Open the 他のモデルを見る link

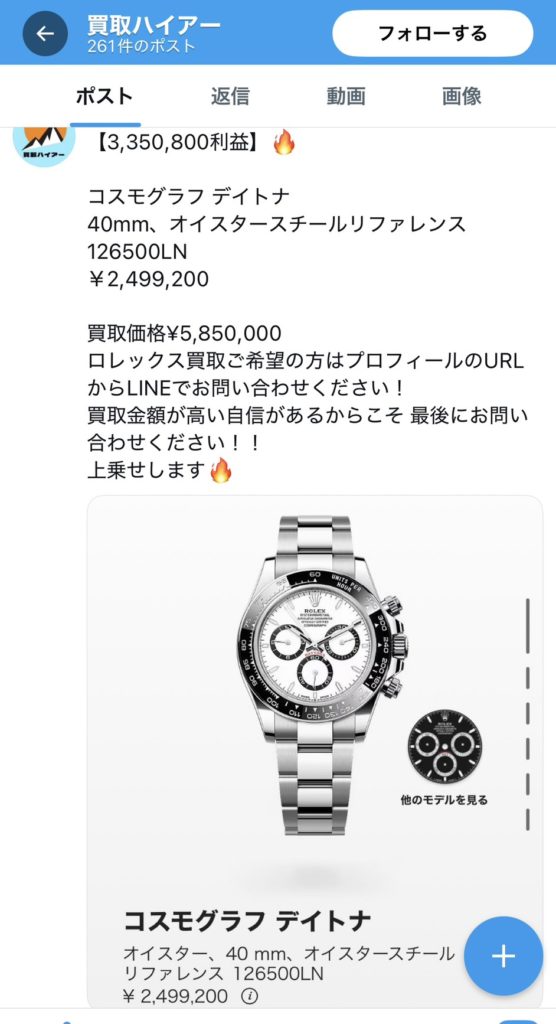coord(444,799)
